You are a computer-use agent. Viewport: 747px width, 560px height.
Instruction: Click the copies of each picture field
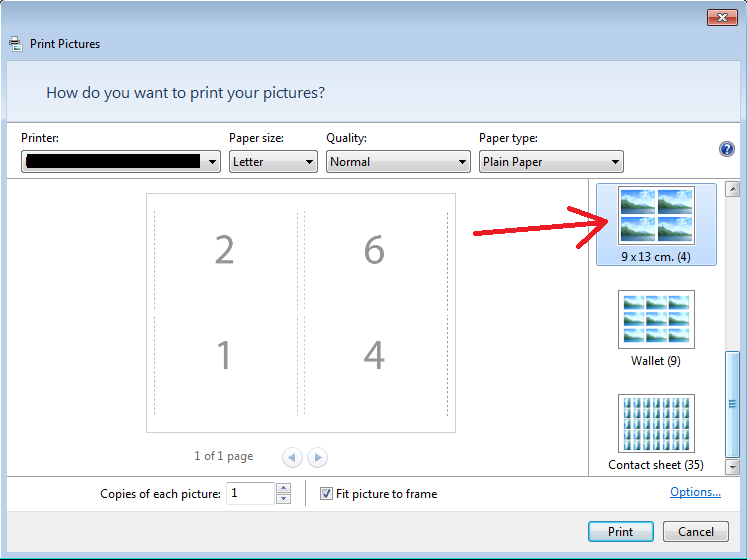(x=251, y=493)
